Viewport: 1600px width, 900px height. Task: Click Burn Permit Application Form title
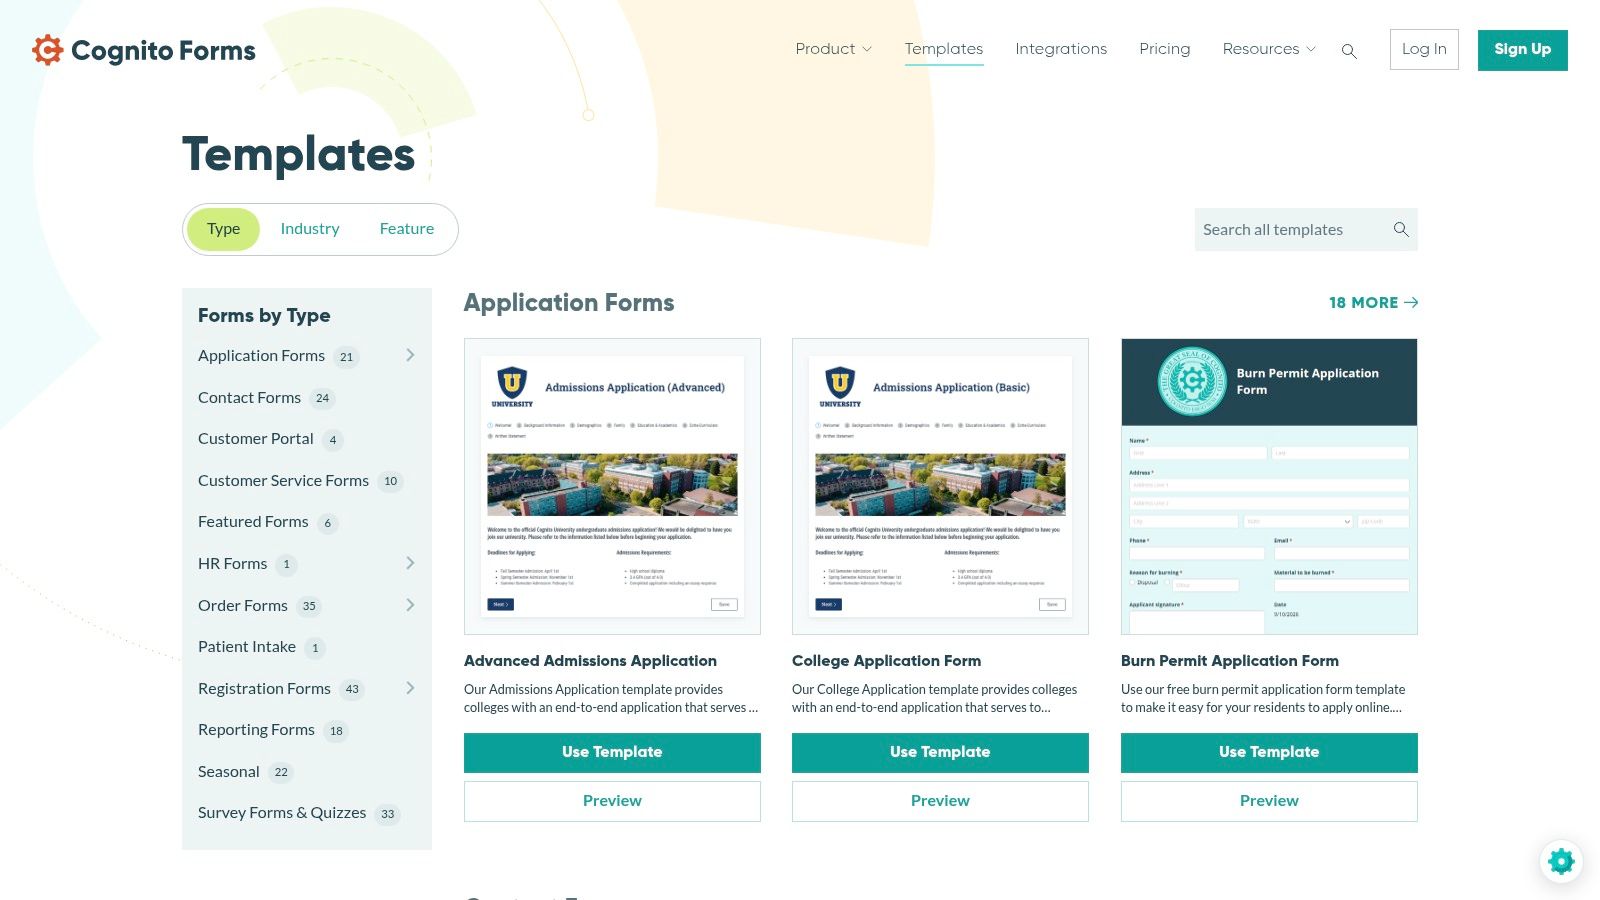(x=1230, y=661)
